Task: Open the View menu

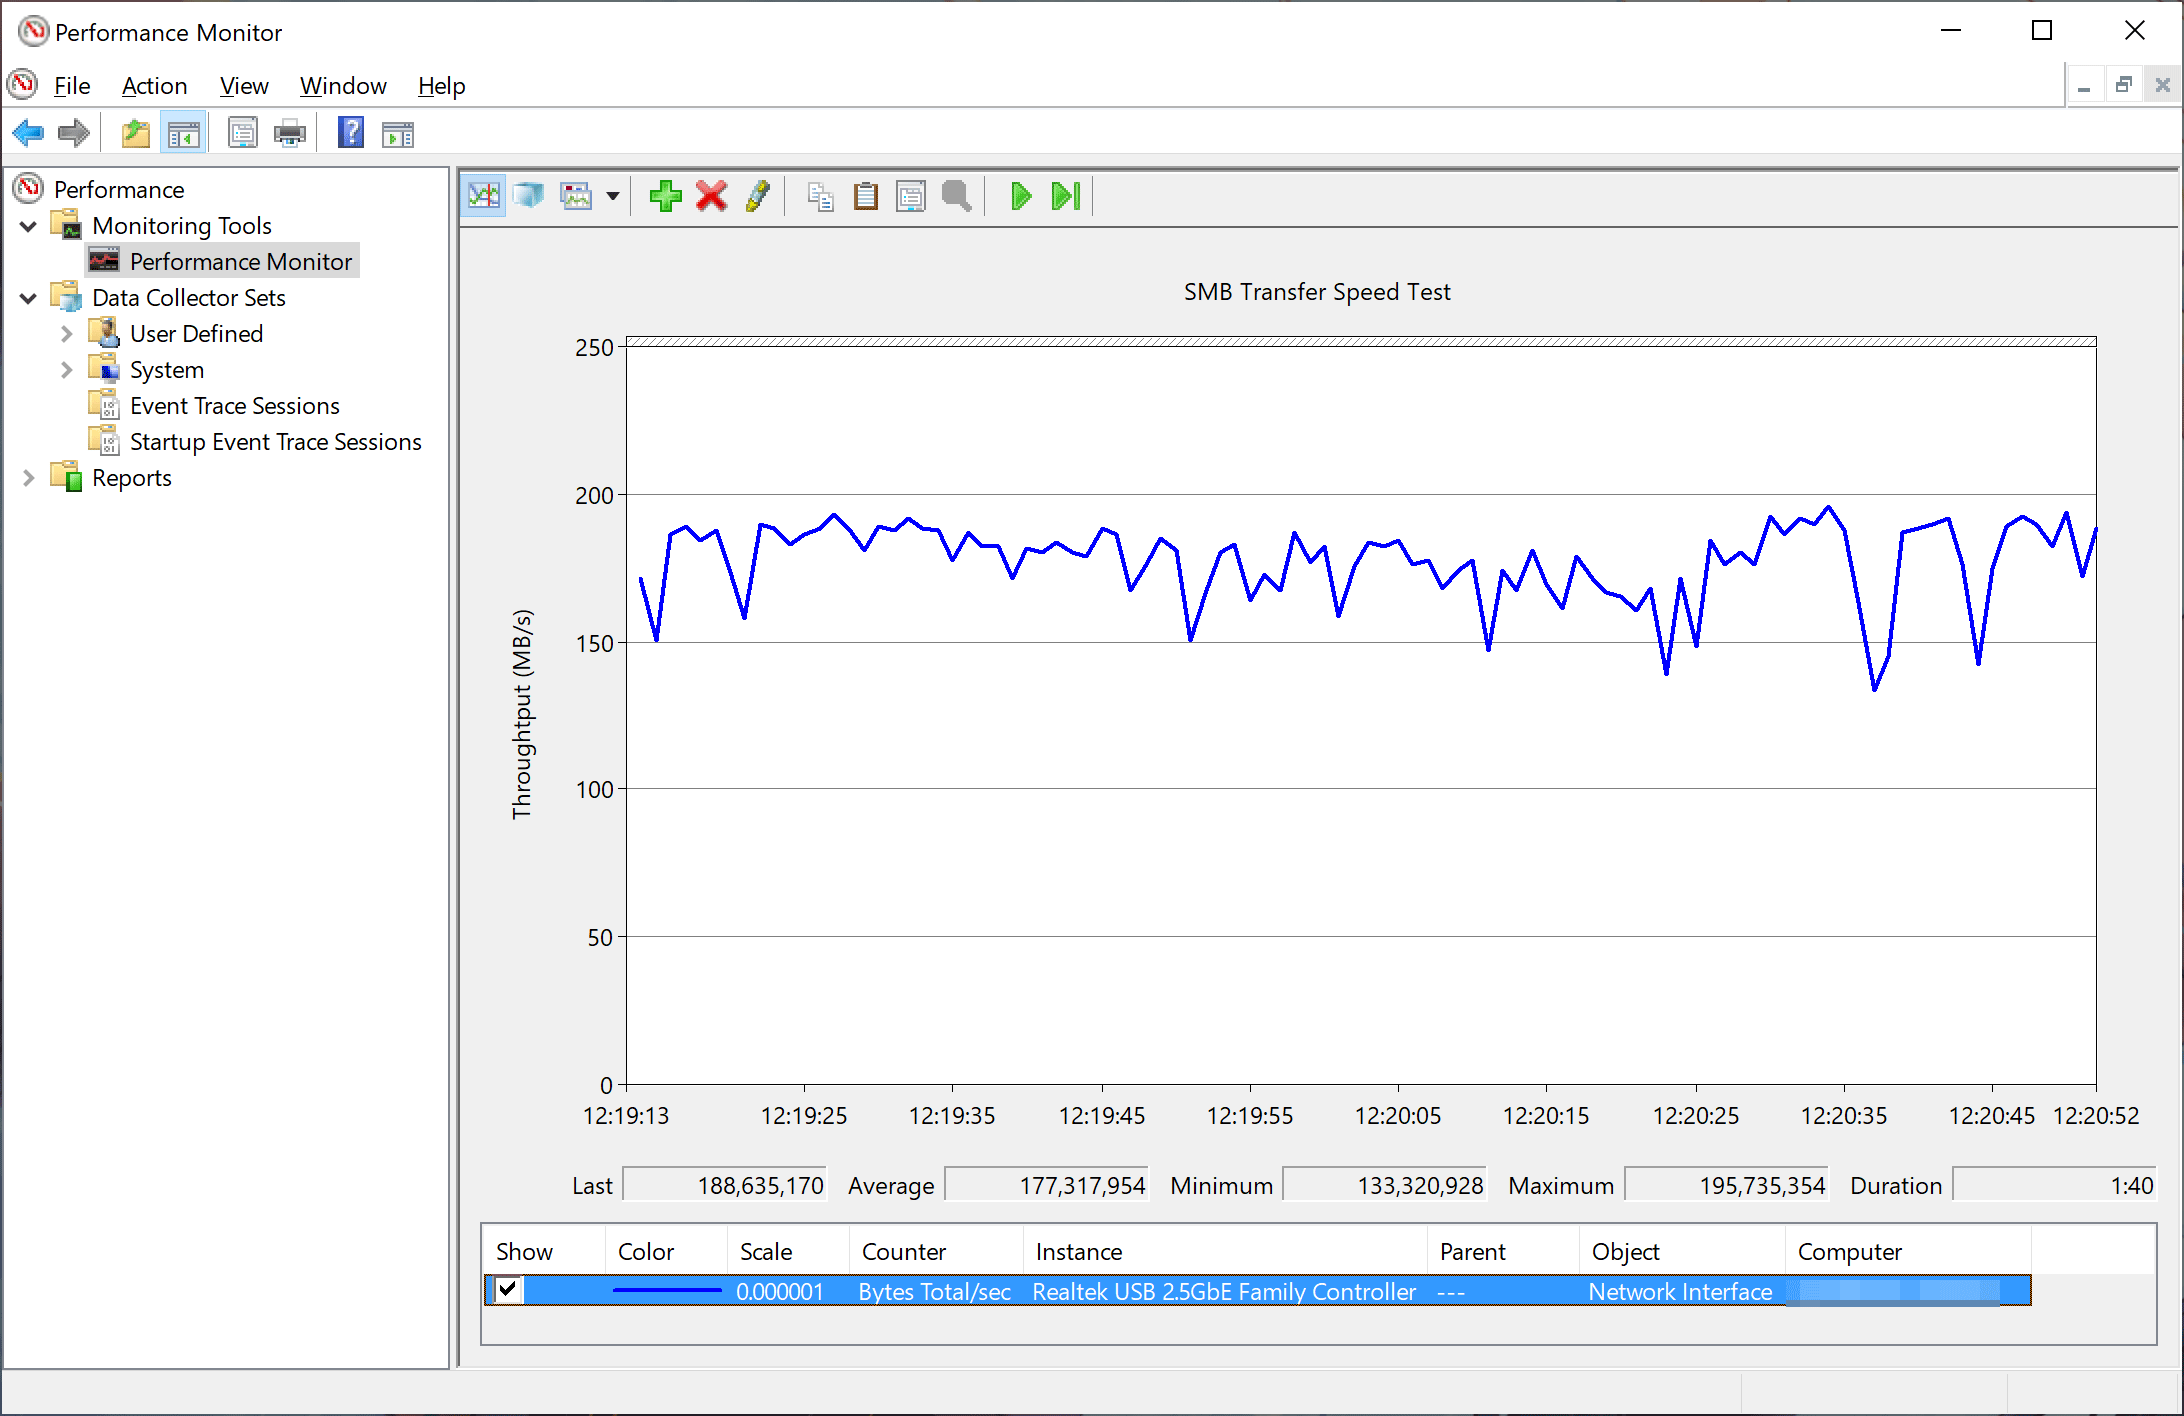Action: click(x=243, y=86)
